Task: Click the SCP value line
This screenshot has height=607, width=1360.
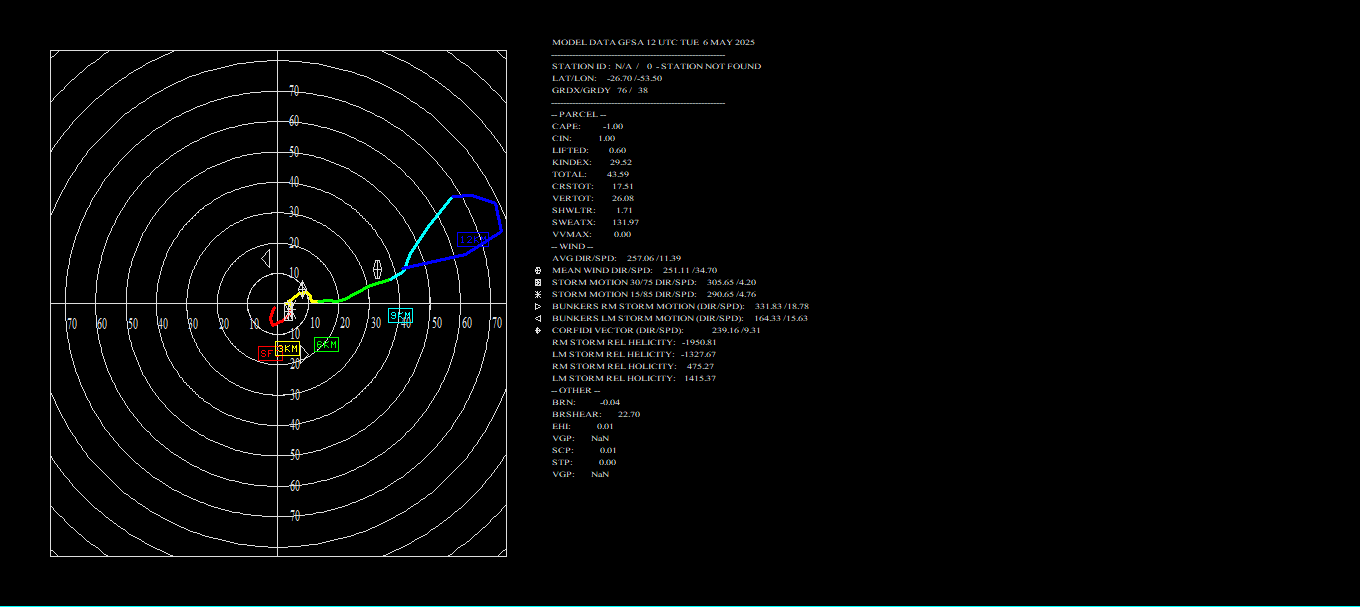Action: pos(584,450)
